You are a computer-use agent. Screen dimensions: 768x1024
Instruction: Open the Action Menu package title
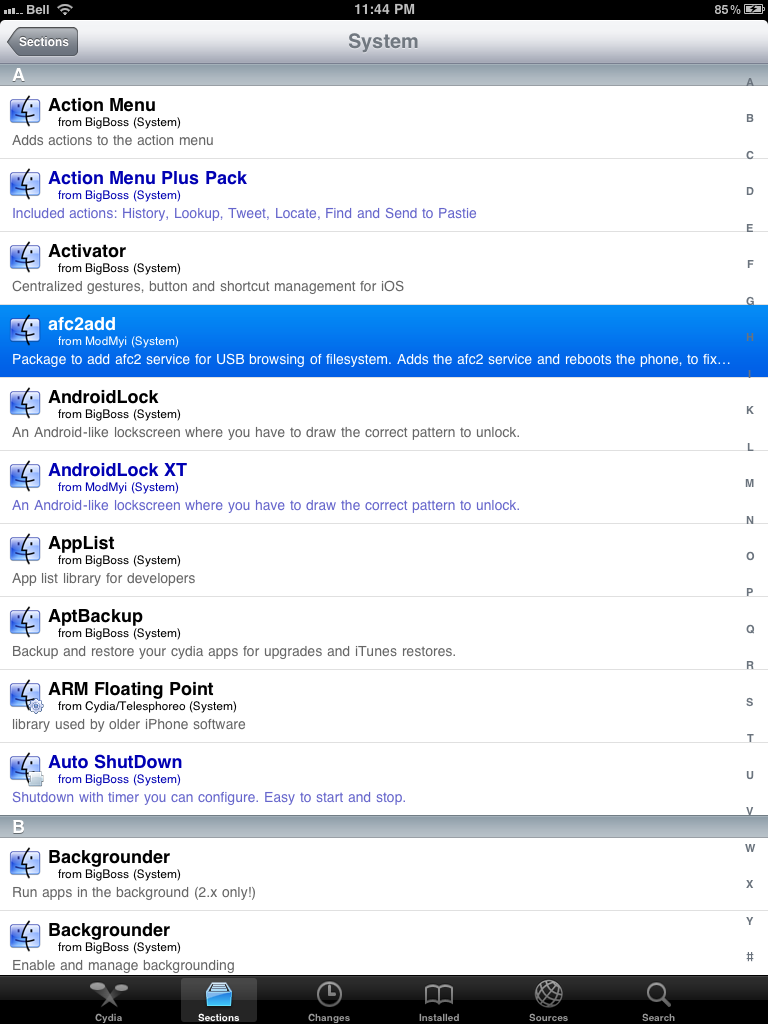coord(102,105)
